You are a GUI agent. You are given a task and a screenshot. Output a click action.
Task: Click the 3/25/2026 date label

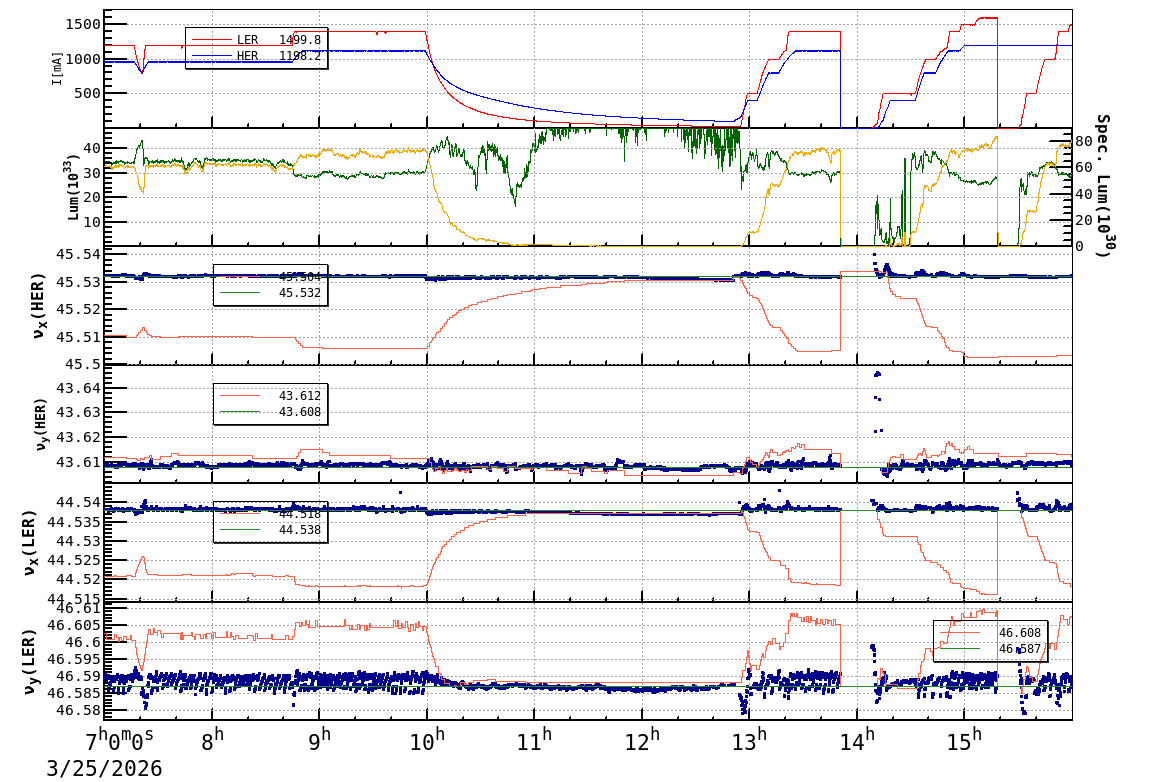coord(105,769)
